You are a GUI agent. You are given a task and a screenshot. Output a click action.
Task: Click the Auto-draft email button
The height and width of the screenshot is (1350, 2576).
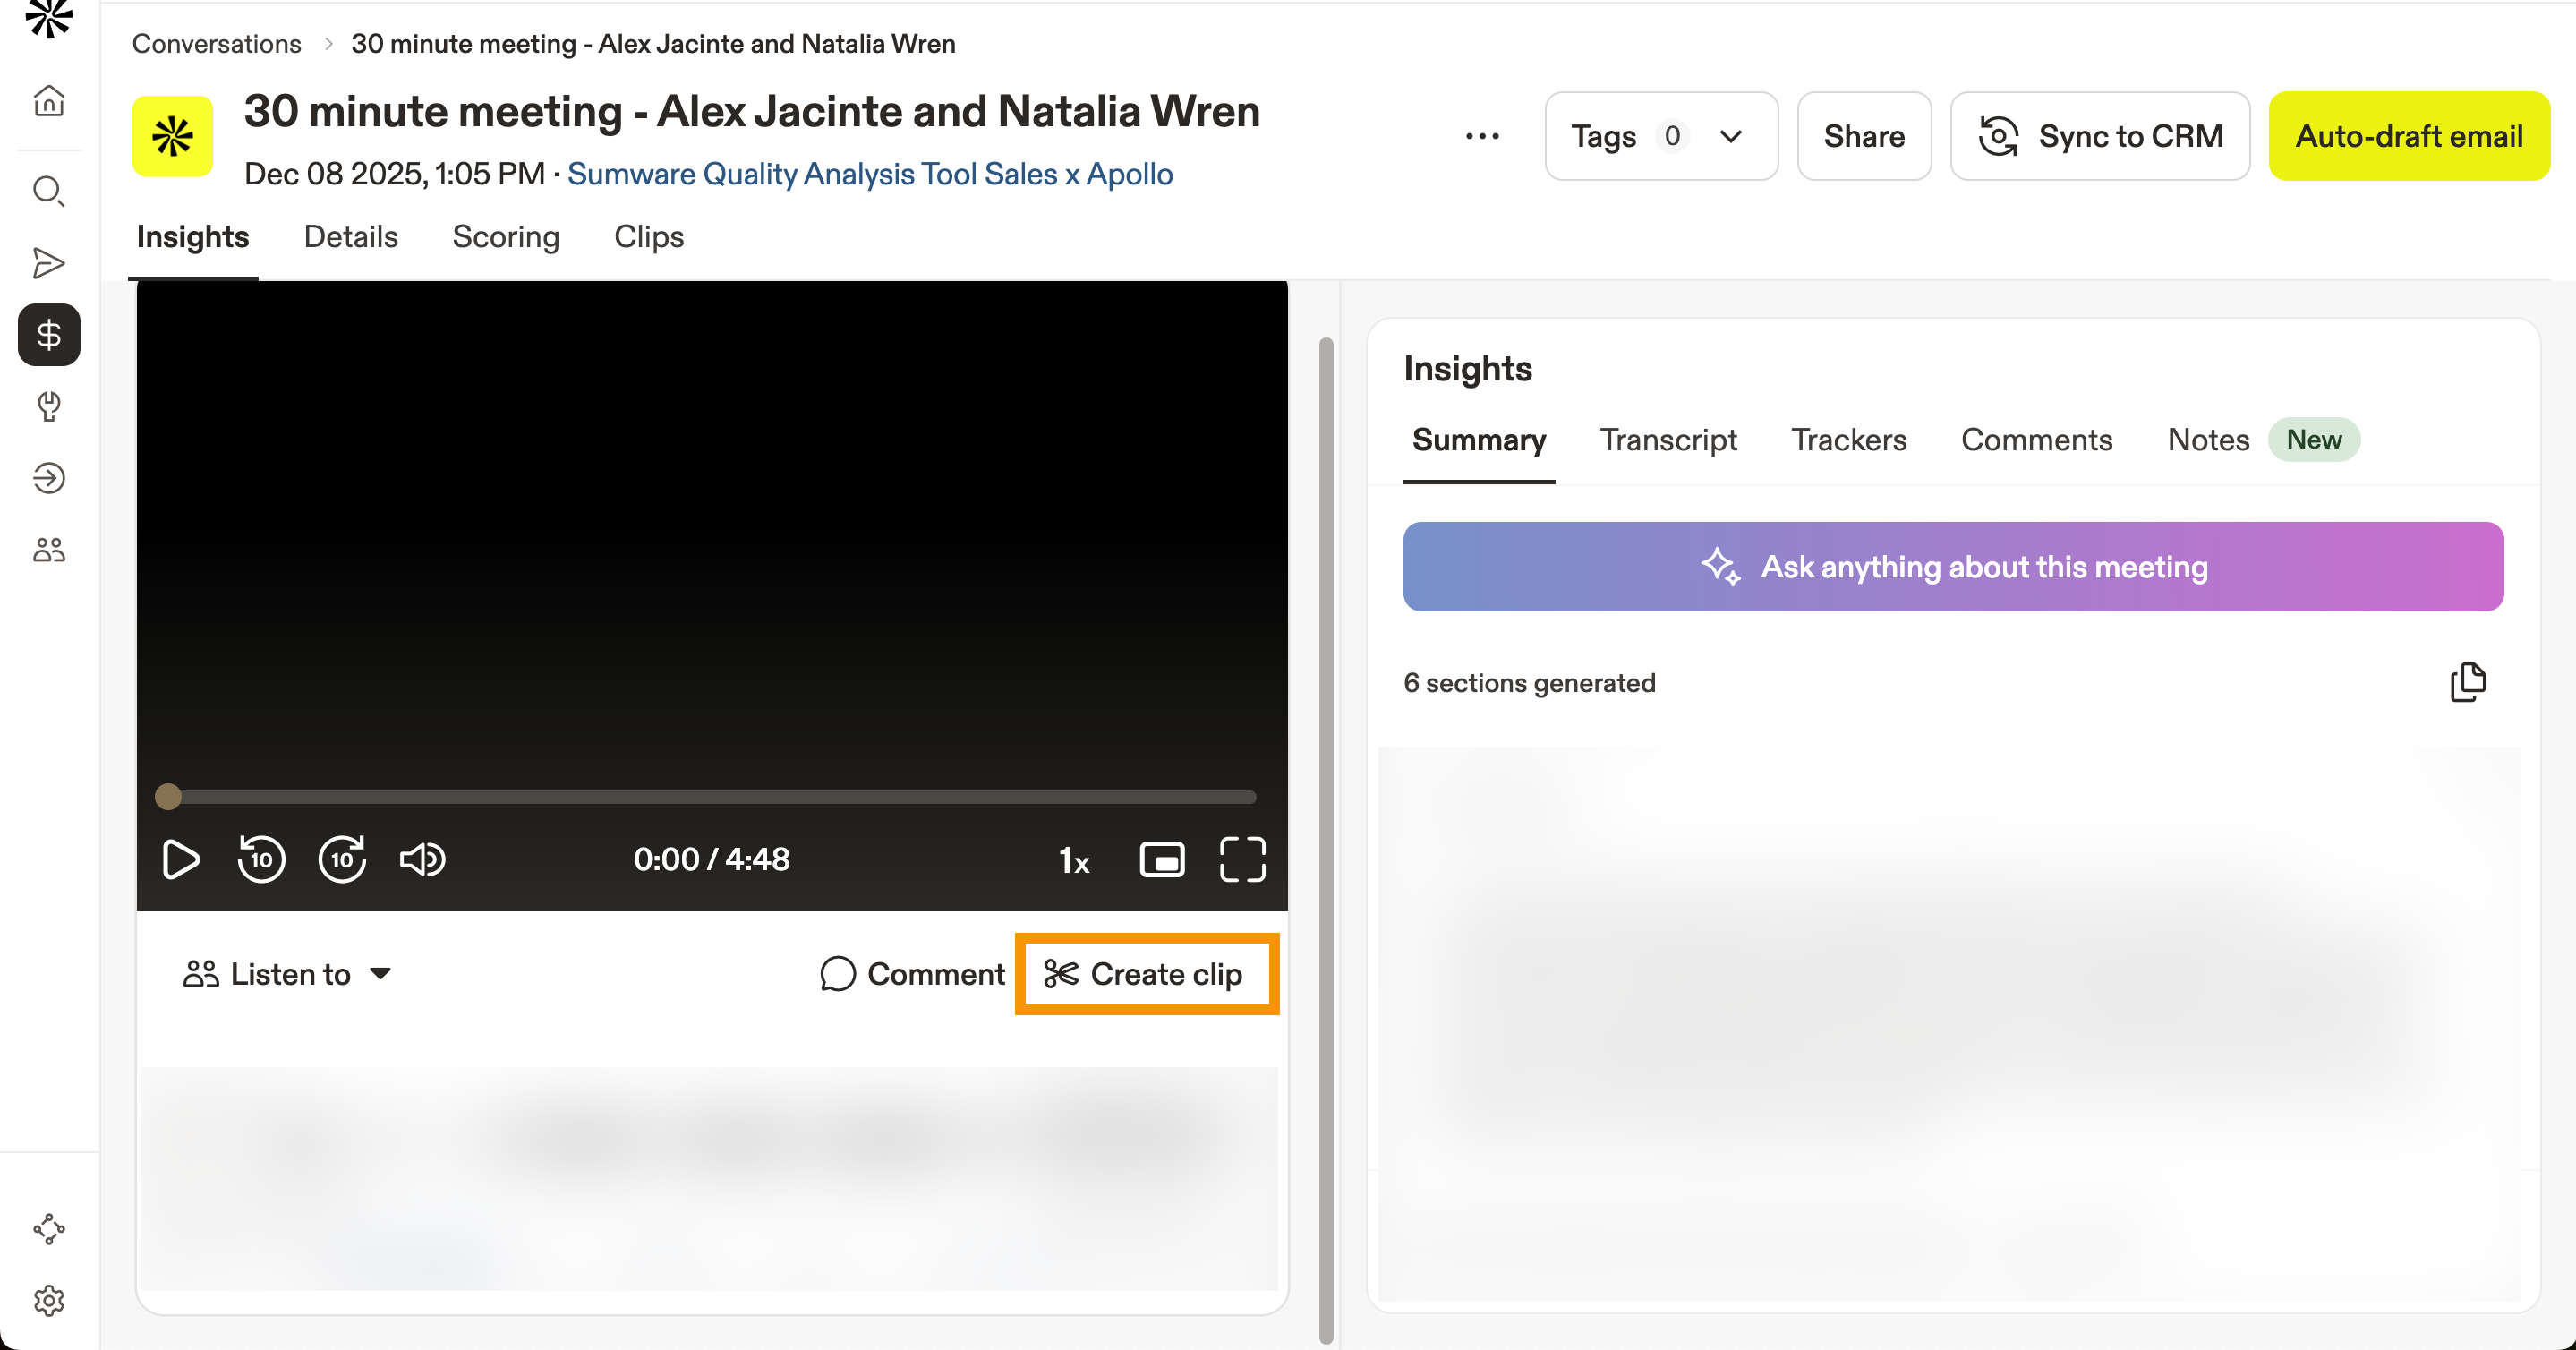click(x=2409, y=136)
